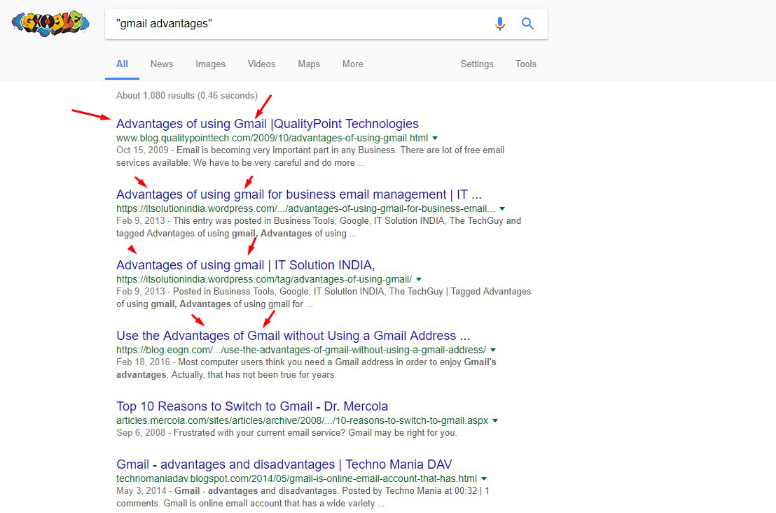The width and height of the screenshot is (776, 513).
Task: Submit query with the magnifier search icon
Action: click(528, 23)
